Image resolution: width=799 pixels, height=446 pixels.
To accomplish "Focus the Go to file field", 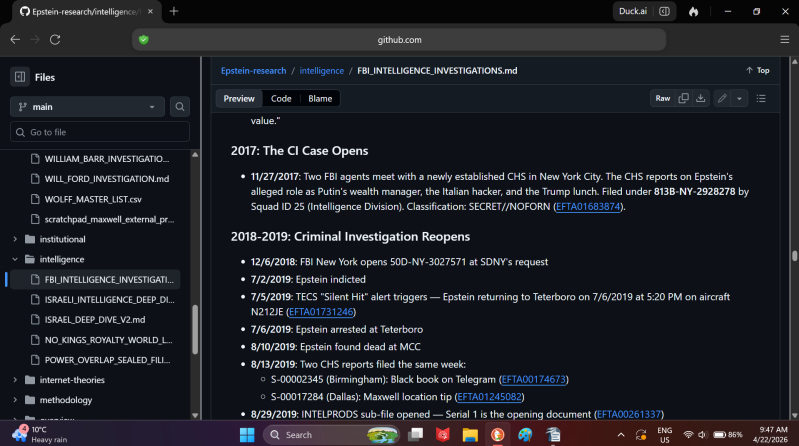I will [100, 132].
